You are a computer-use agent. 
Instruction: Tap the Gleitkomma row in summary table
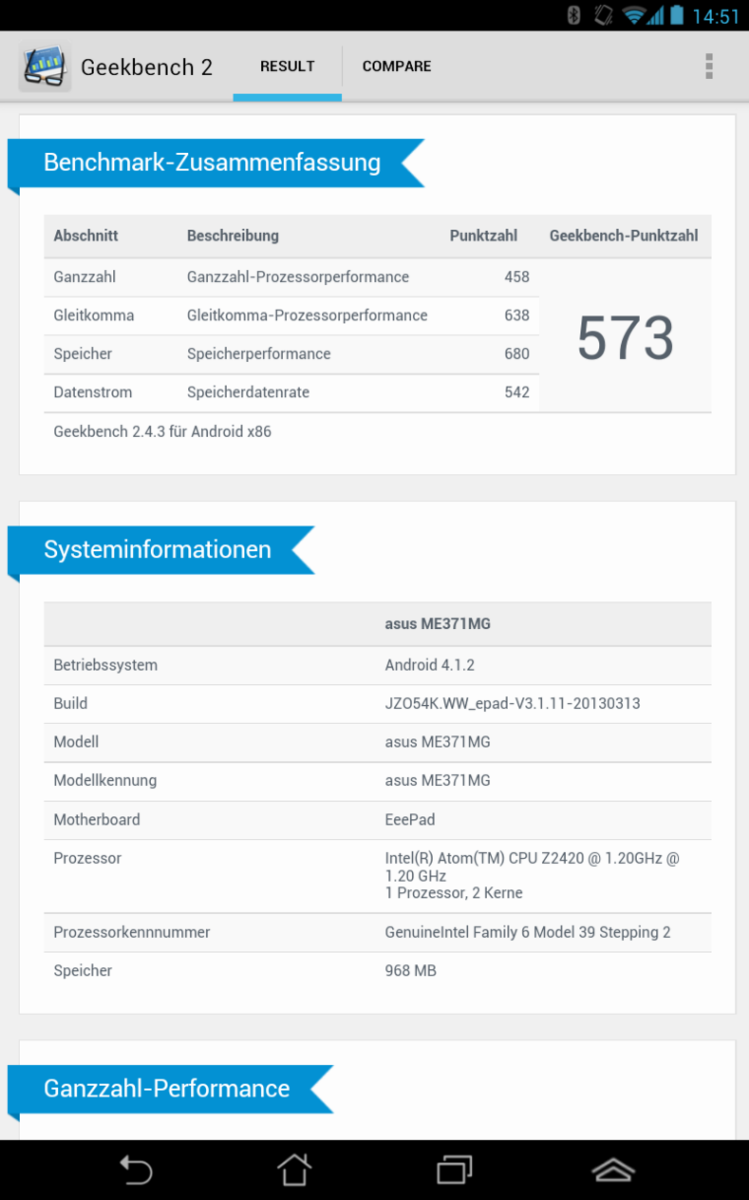coord(290,316)
